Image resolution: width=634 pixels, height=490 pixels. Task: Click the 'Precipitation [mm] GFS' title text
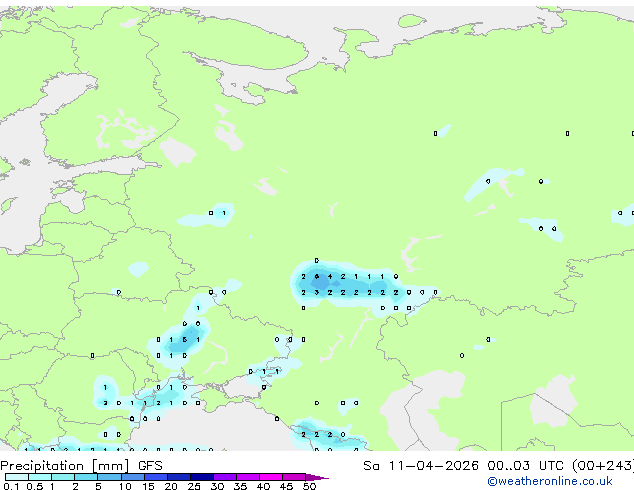click(x=81, y=466)
